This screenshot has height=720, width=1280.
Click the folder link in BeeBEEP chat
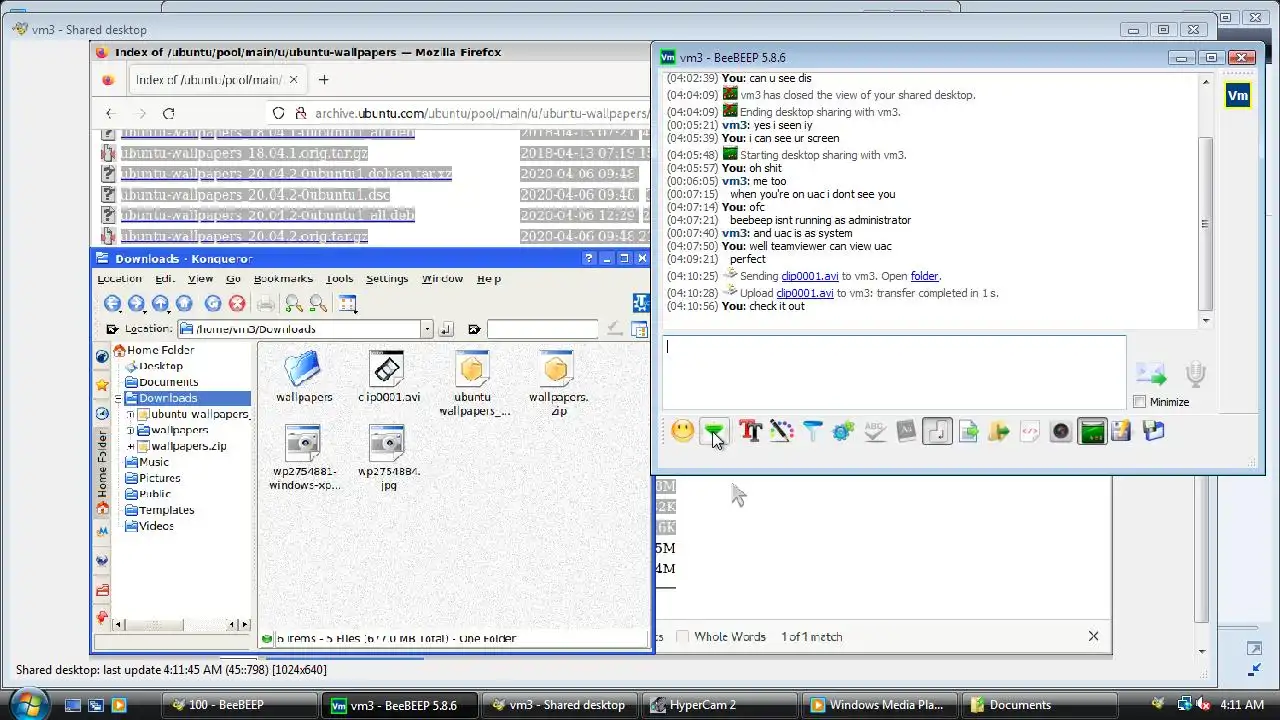click(924, 276)
